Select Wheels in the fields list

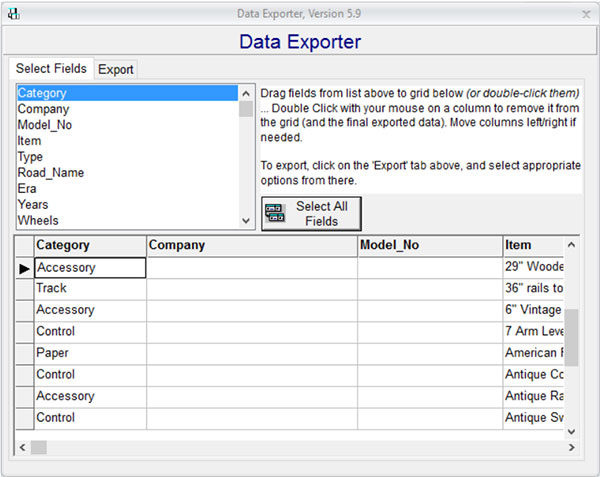point(127,221)
